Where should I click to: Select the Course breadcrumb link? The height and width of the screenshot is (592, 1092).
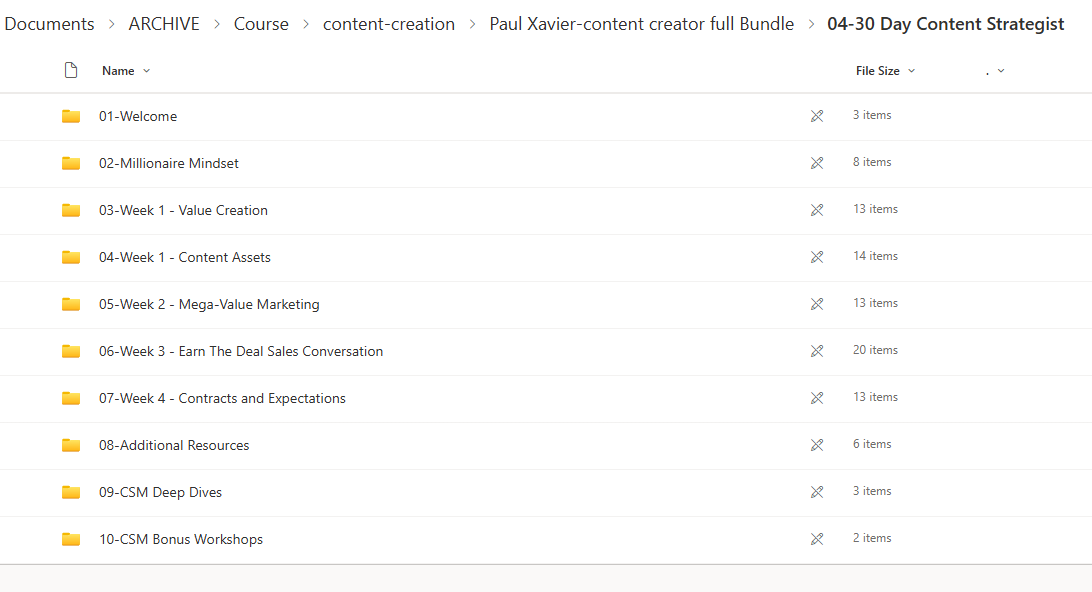[x=261, y=24]
